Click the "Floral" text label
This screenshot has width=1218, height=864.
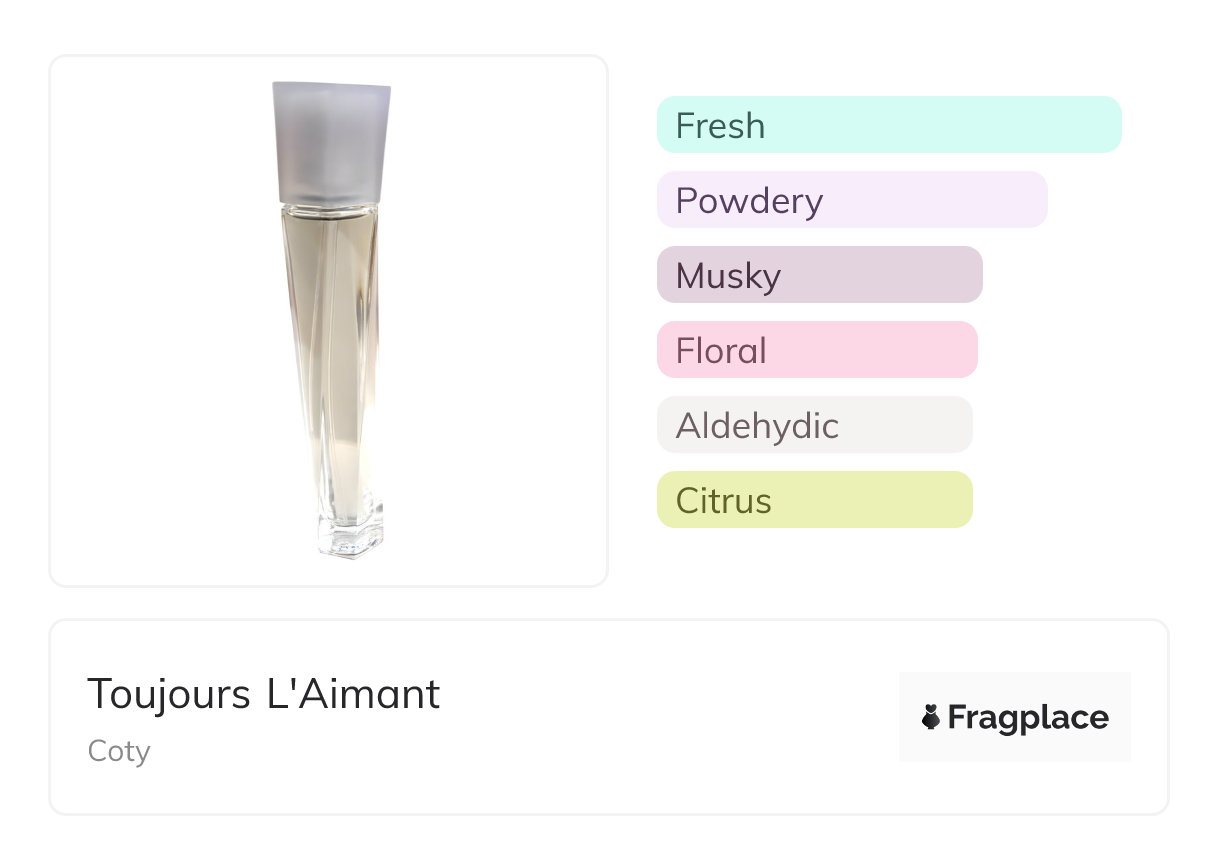(721, 351)
